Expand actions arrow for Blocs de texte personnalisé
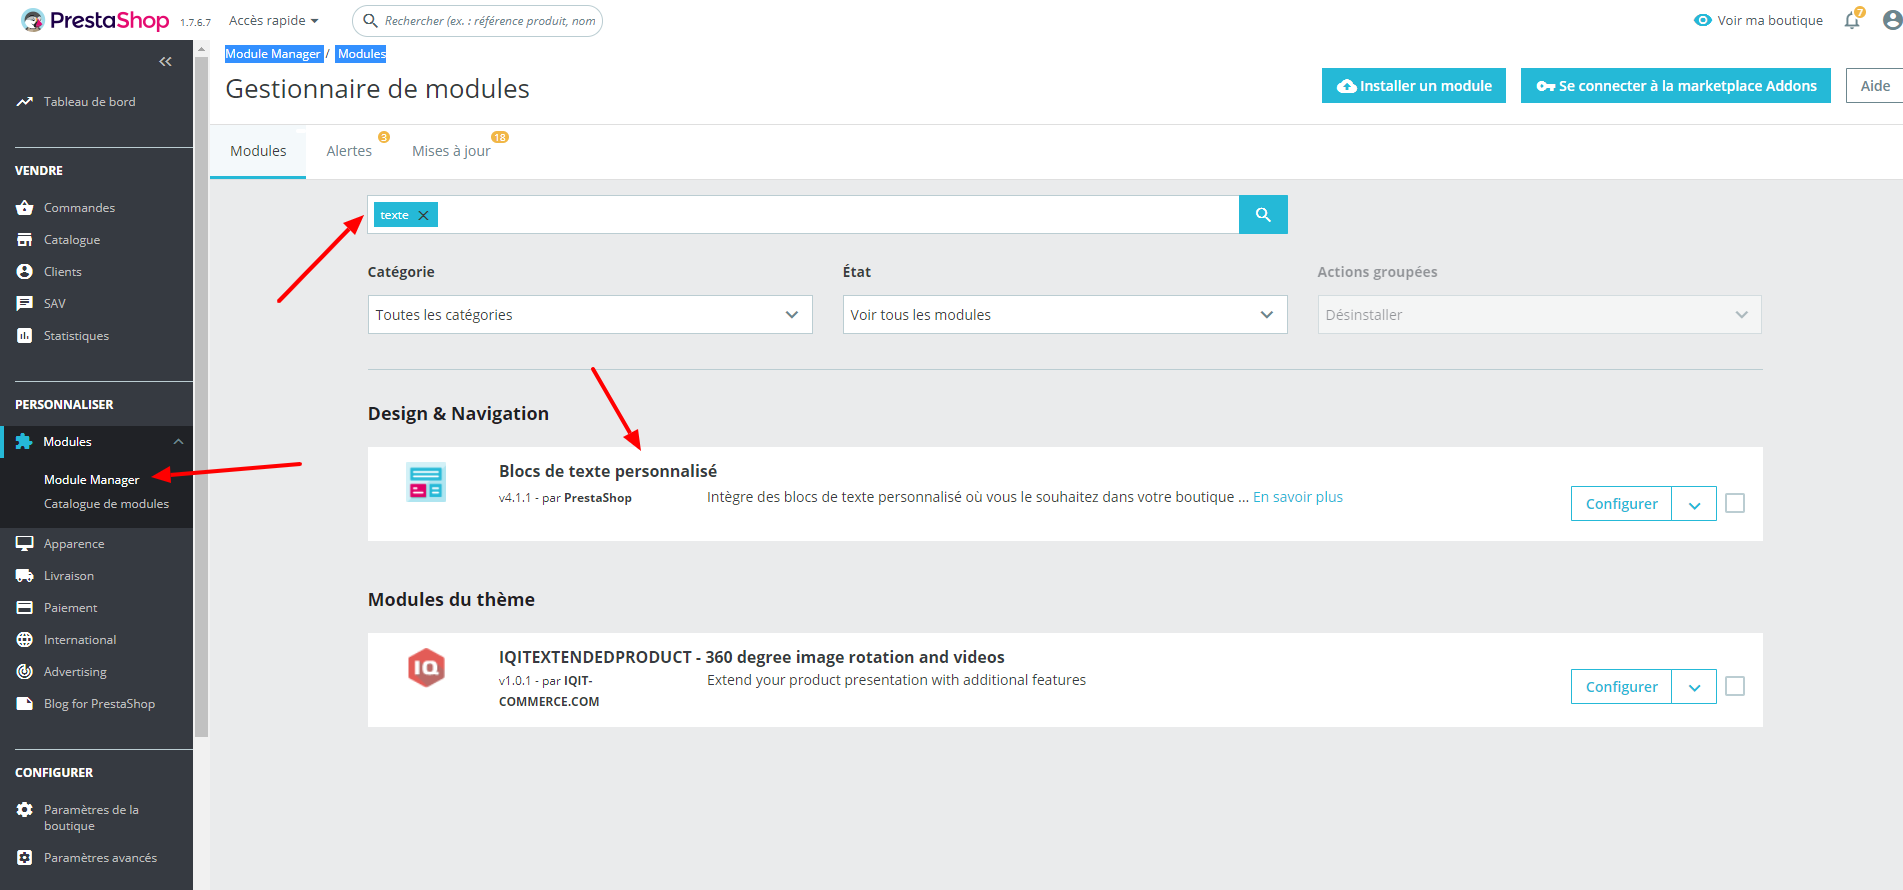The width and height of the screenshot is (1903, 890). pos(1694,504)
